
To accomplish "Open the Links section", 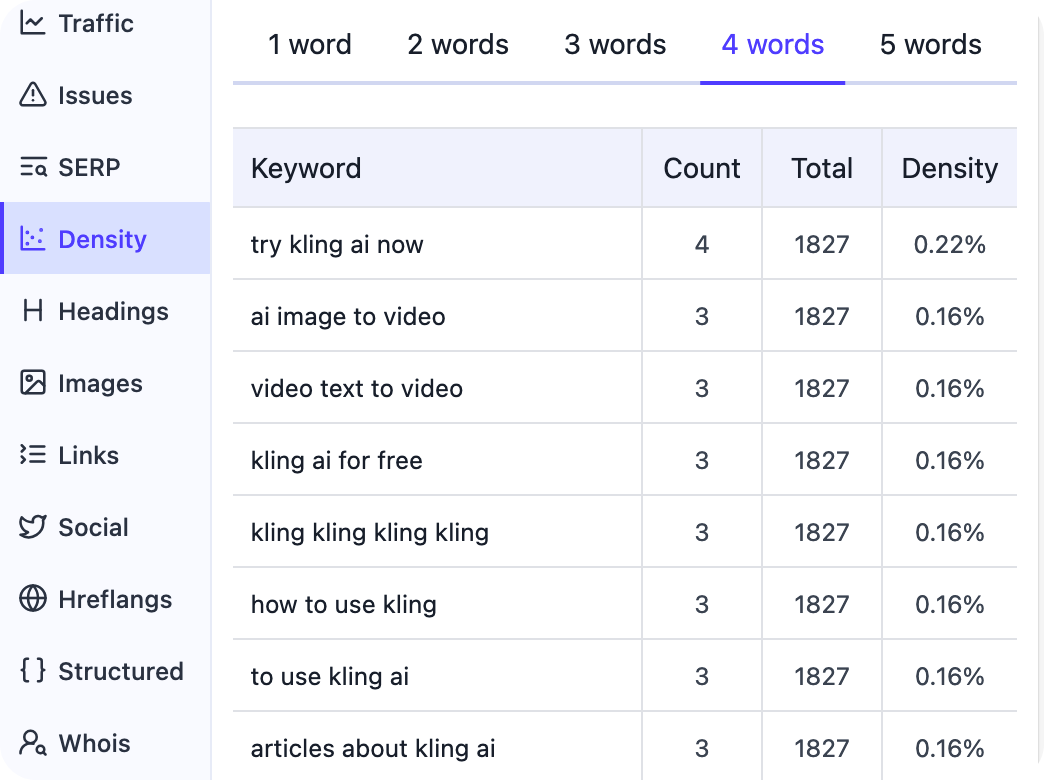I will 105,455.
